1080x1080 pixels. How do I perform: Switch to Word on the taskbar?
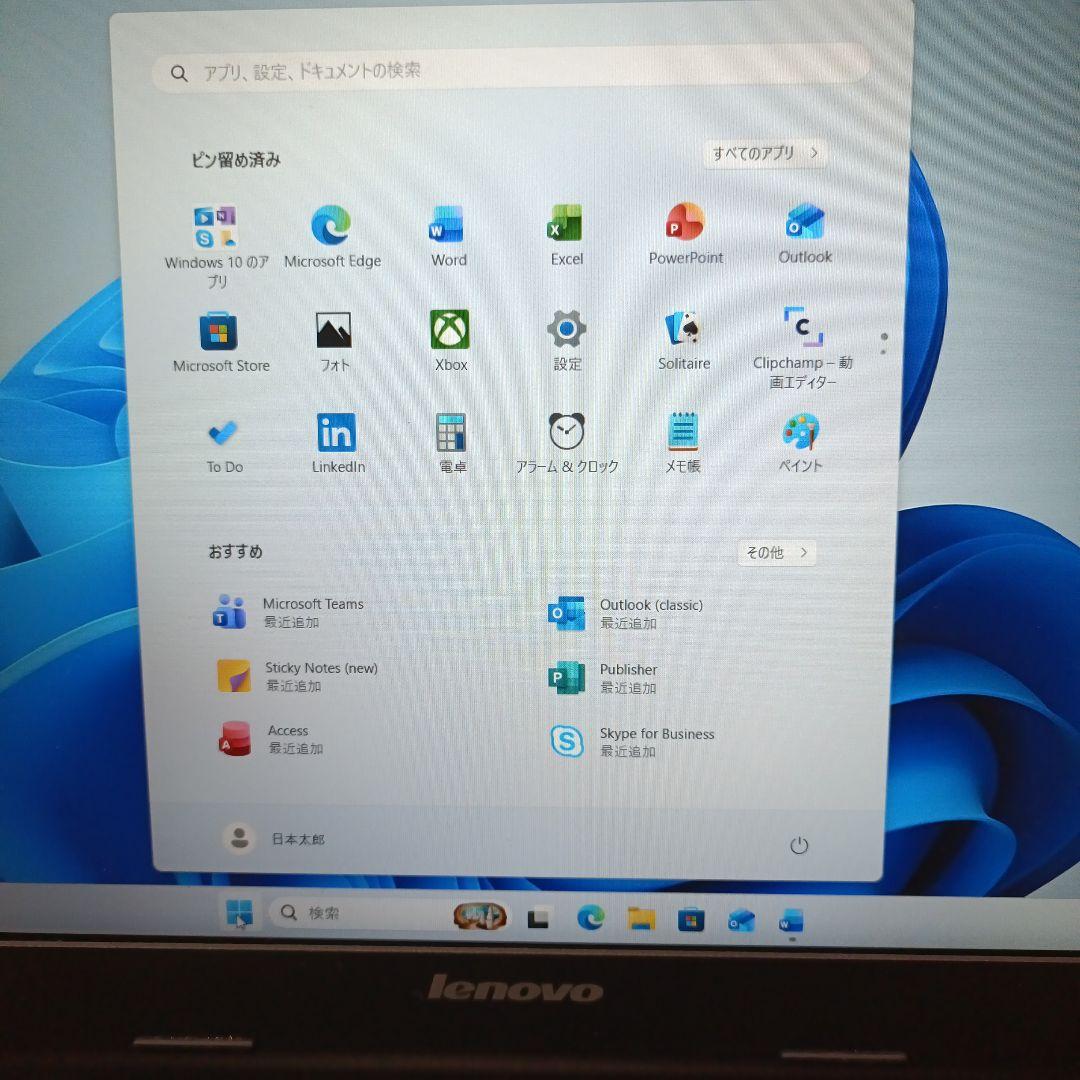(791, 921)
